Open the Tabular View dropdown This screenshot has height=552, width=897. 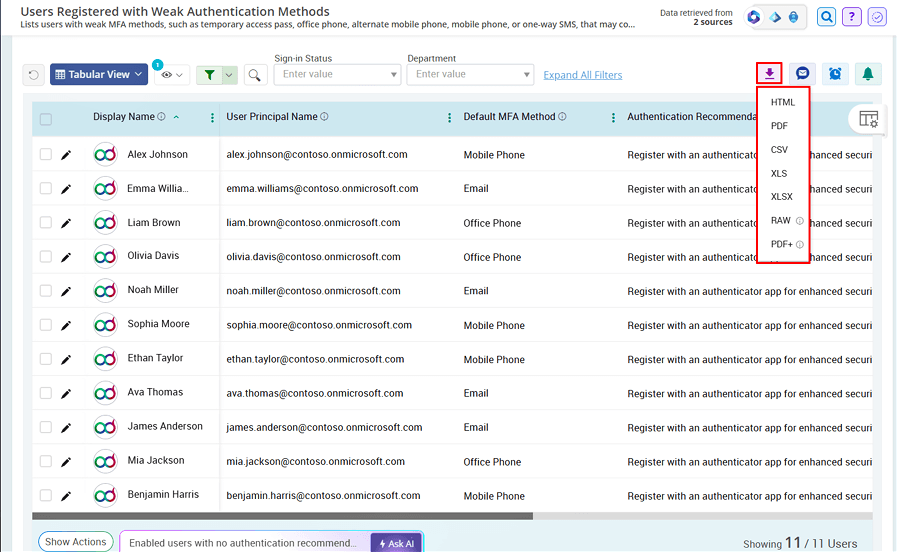tap(99, 74)
